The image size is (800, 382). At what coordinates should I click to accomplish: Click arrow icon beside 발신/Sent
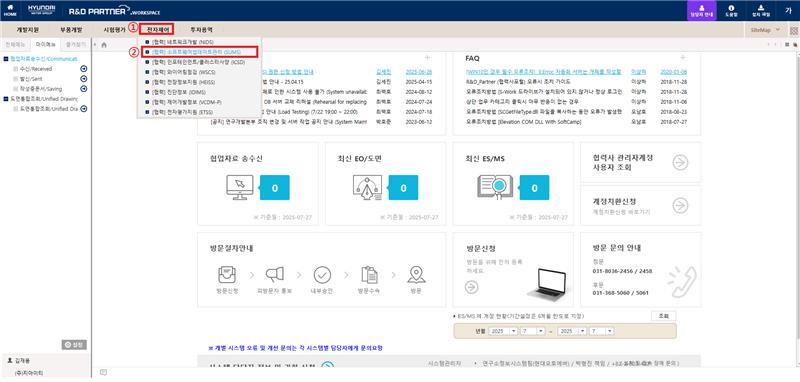84,78
